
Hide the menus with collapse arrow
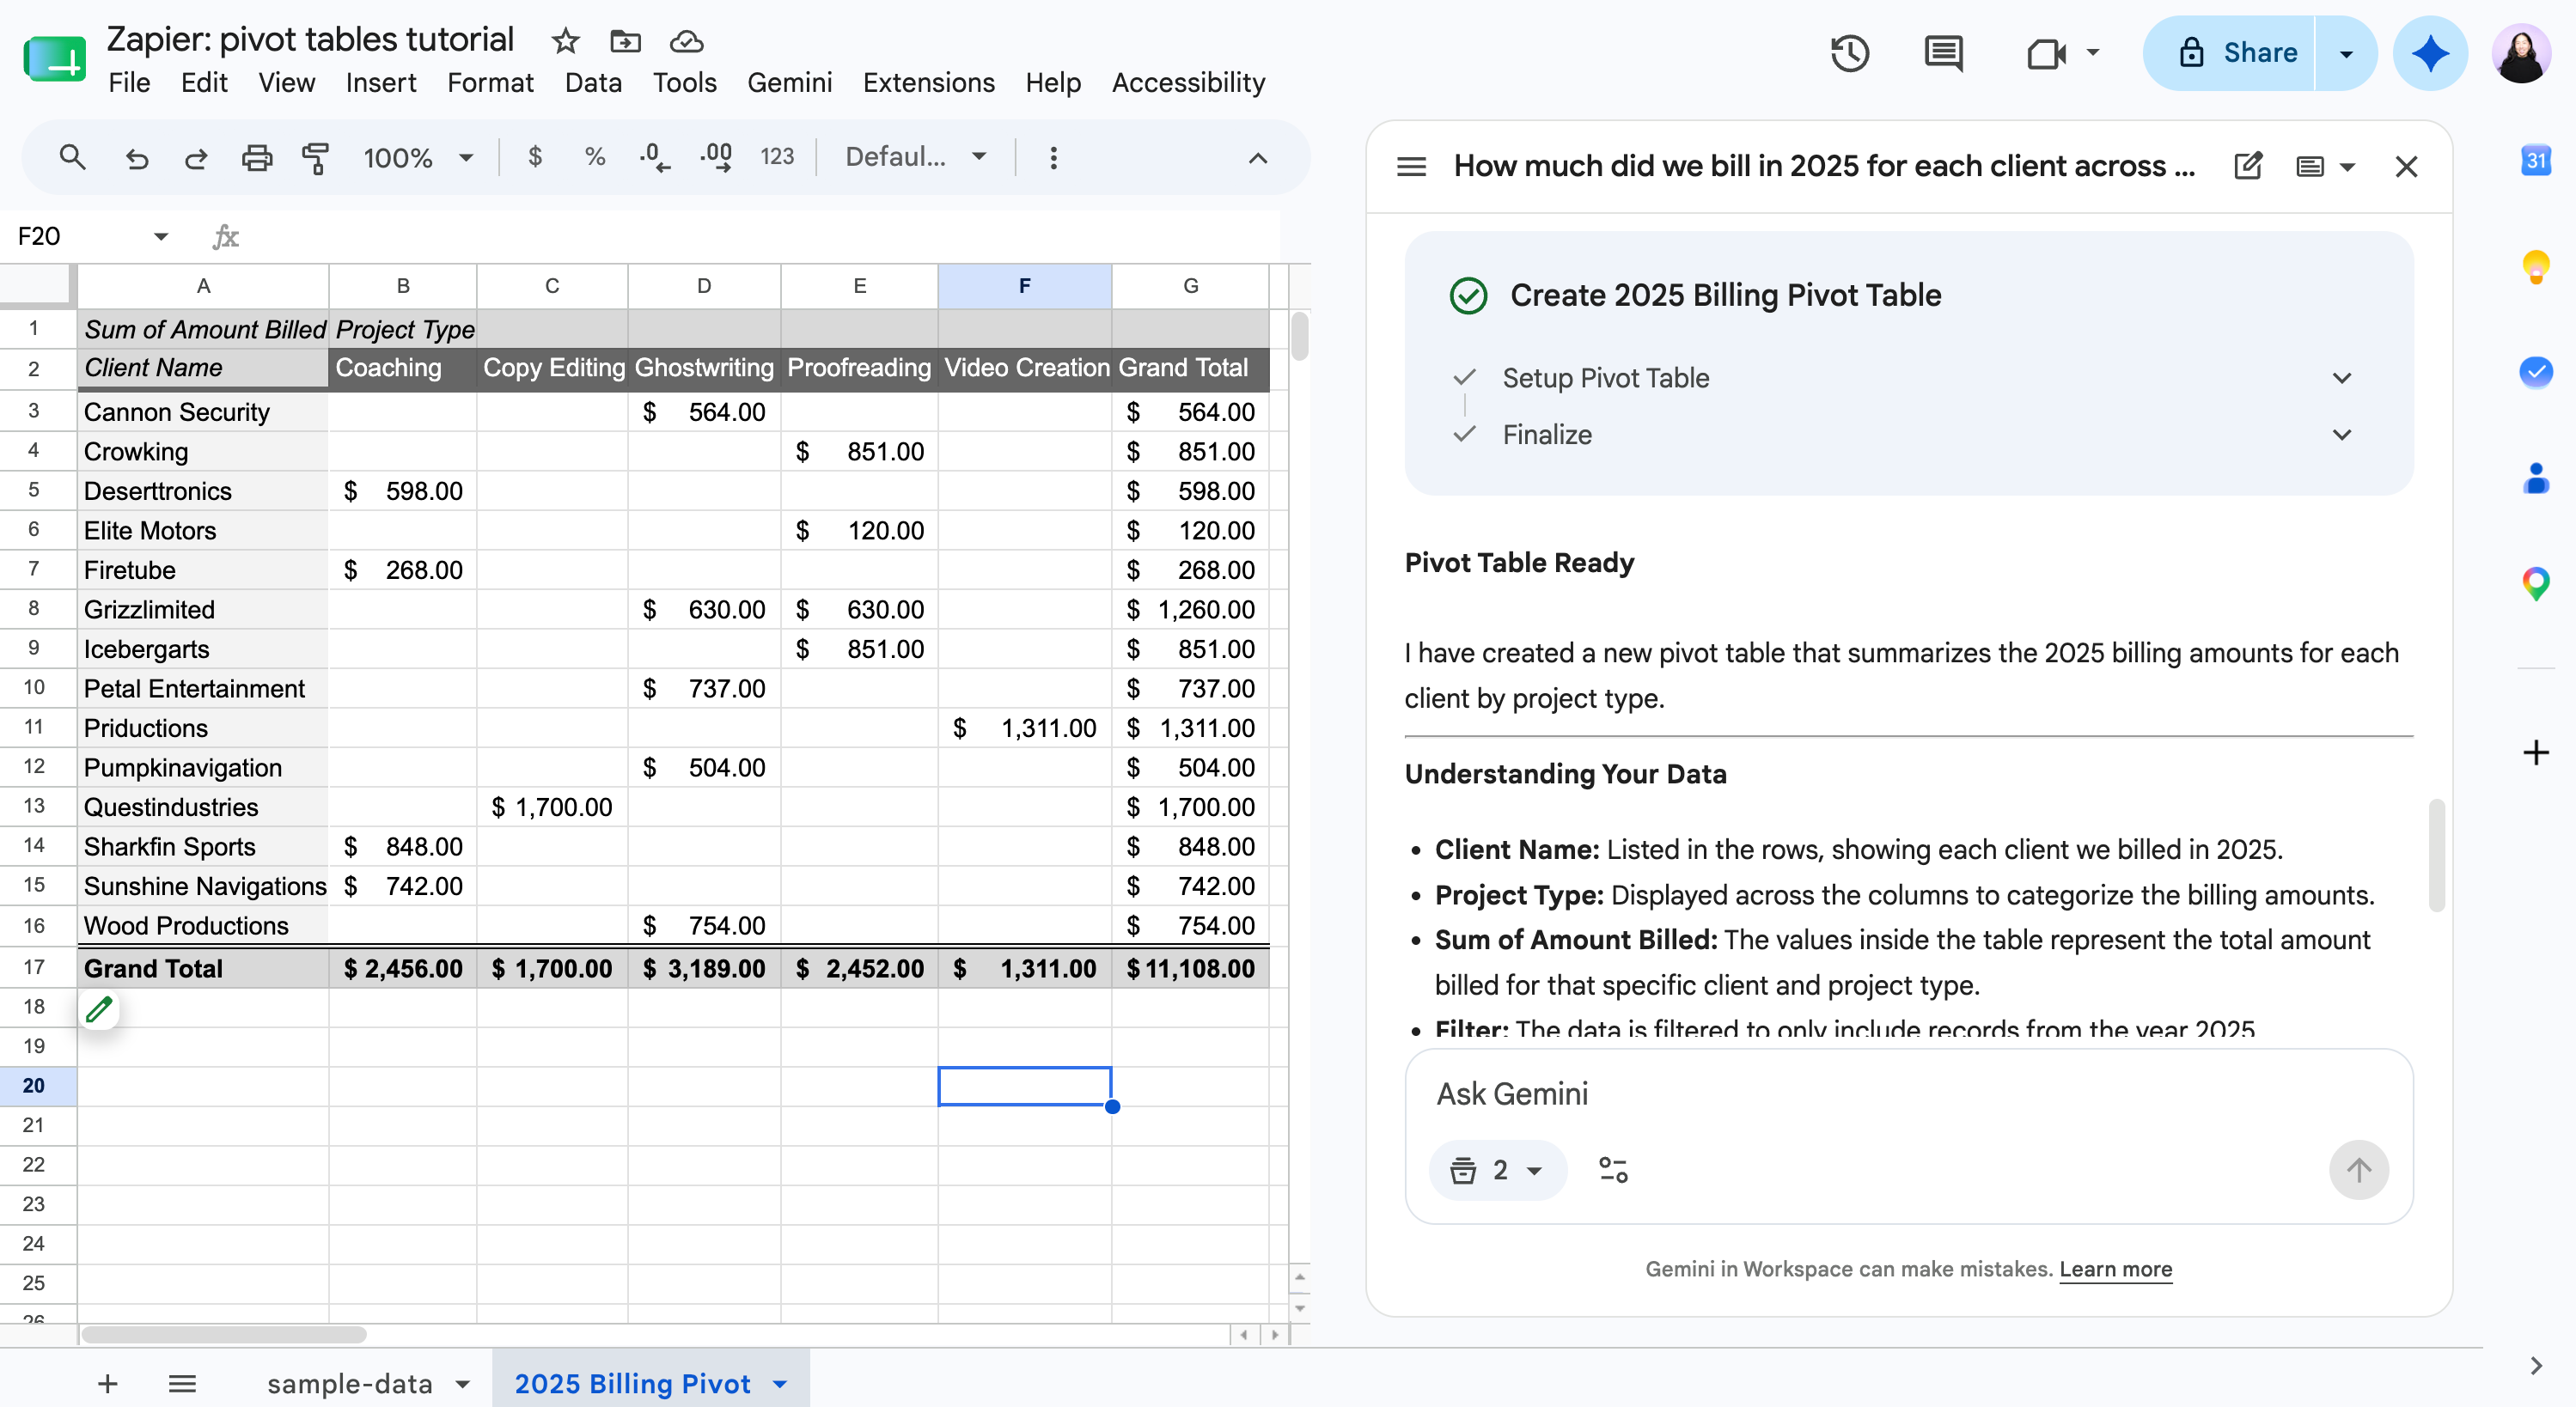[1258, 157]
